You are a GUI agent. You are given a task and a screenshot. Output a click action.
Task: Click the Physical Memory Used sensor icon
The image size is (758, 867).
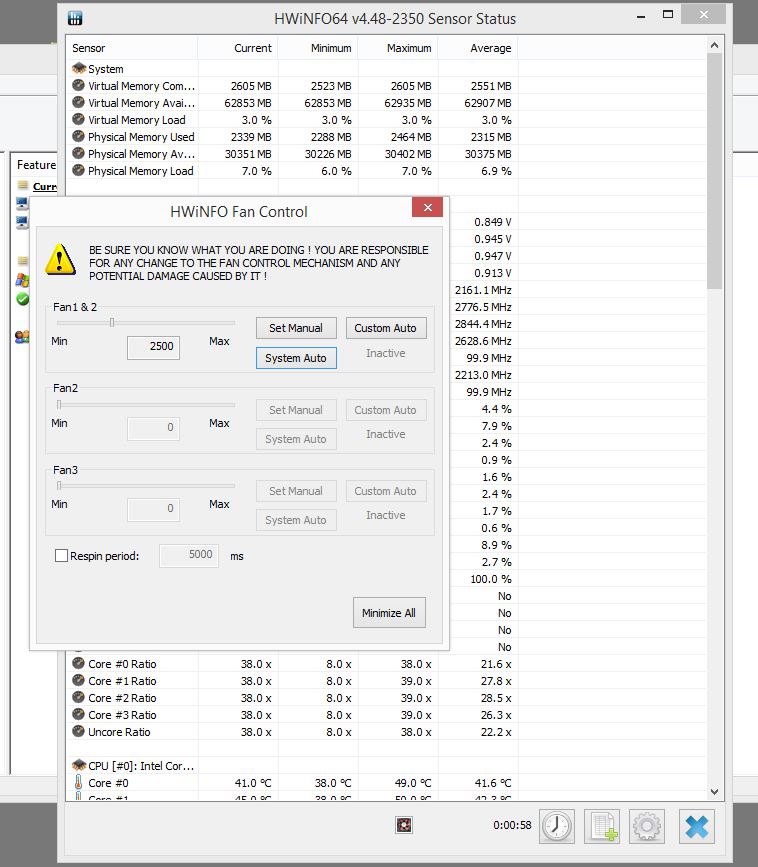click(79, 137)
